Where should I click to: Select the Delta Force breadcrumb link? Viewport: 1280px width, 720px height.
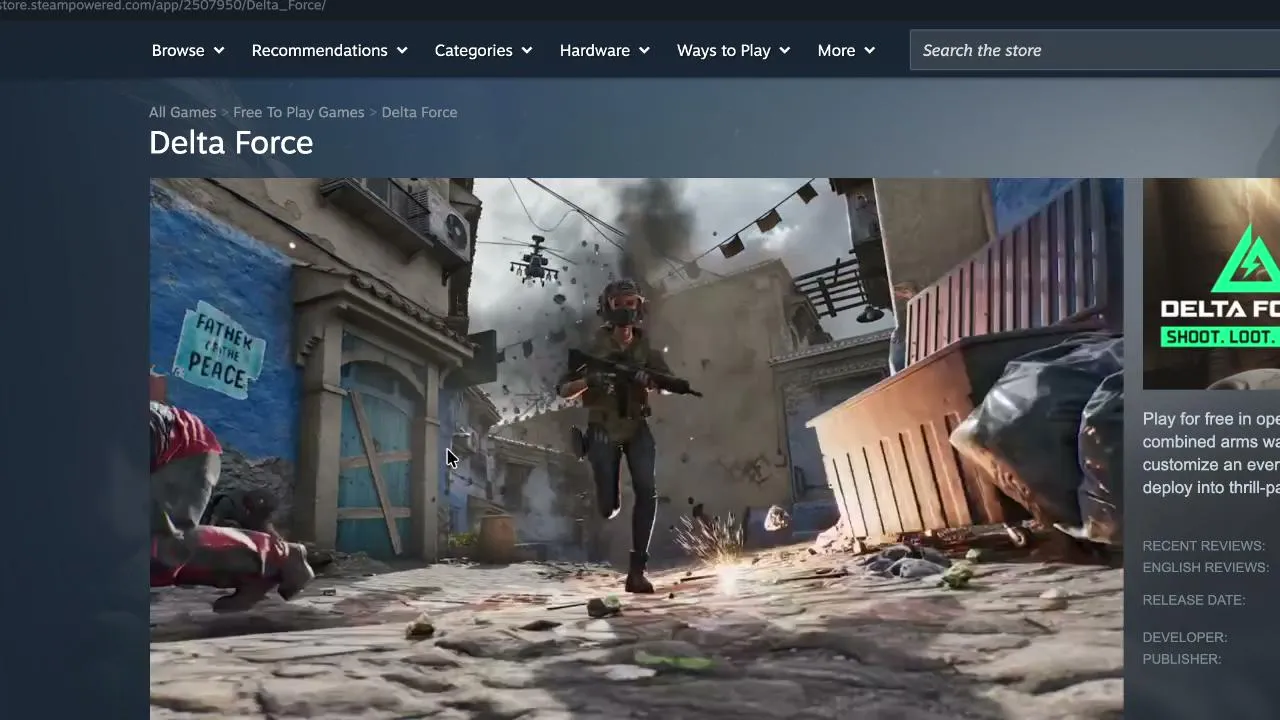[x=419, y=112]
